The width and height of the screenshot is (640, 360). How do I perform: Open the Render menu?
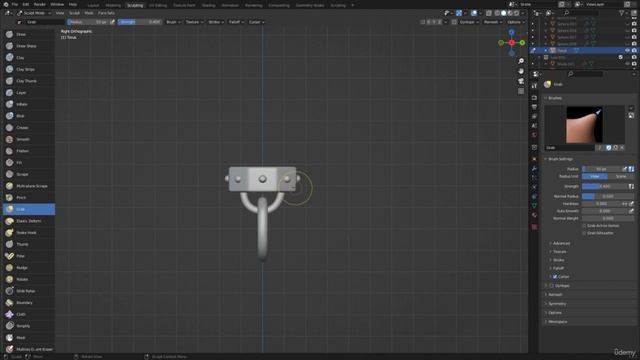[40, 4]
